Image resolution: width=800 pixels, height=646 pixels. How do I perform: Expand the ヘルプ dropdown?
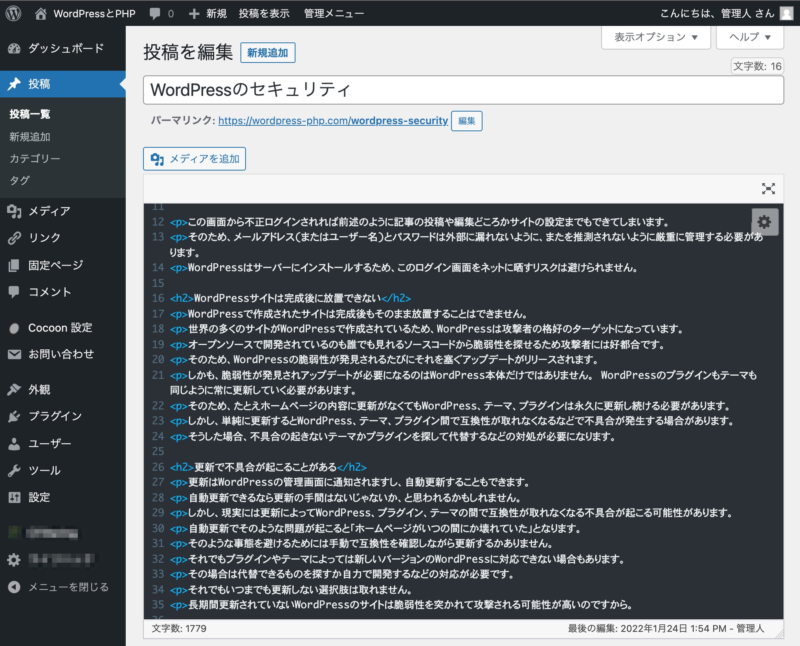(x=749, y=37)
